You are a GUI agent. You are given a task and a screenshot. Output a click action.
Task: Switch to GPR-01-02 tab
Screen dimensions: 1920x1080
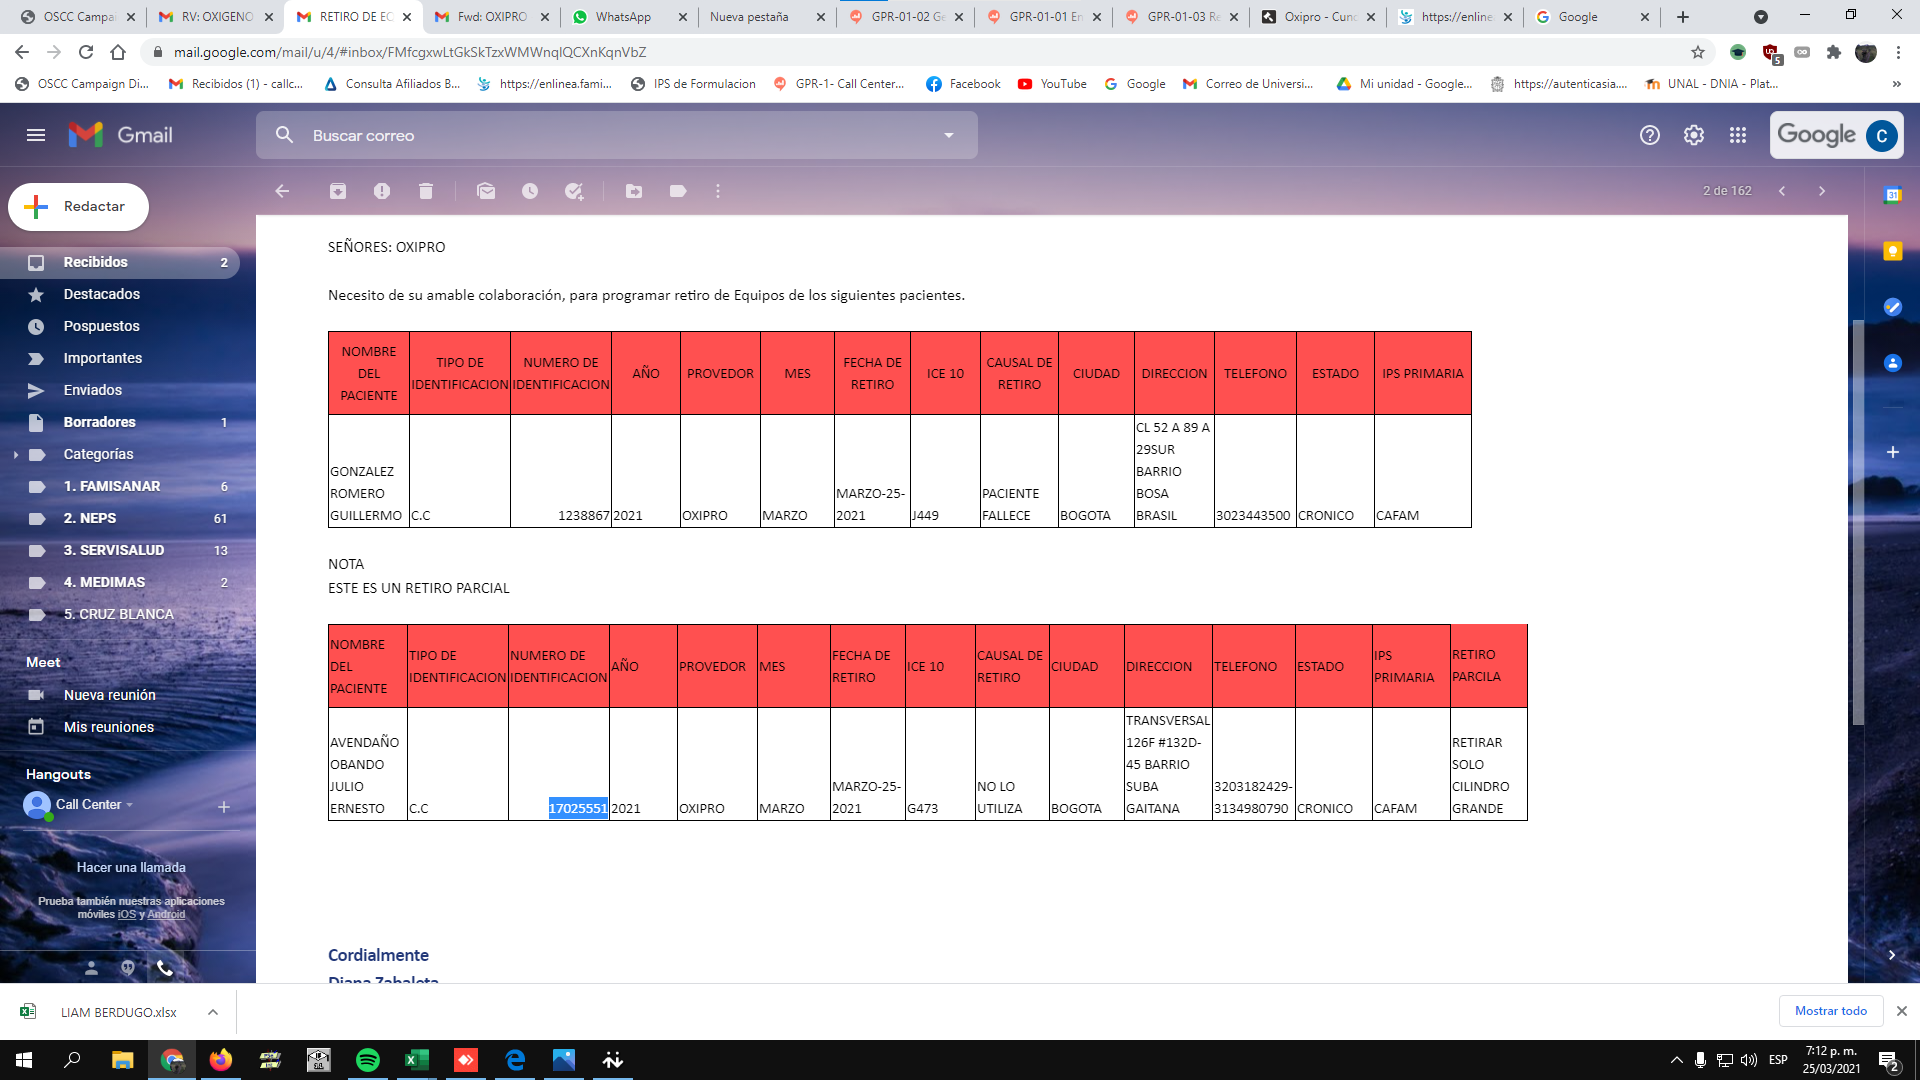pos(906,17)
